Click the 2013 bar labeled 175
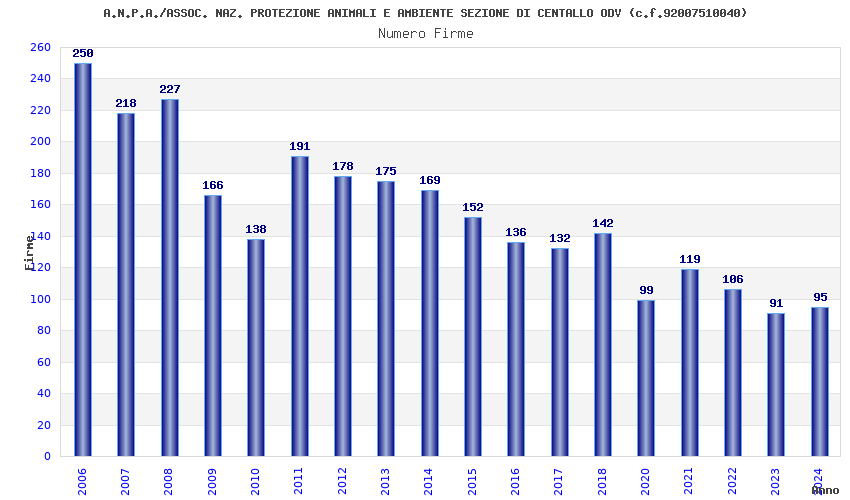This screenshot has width=850, height=500. tap(386, 319)
